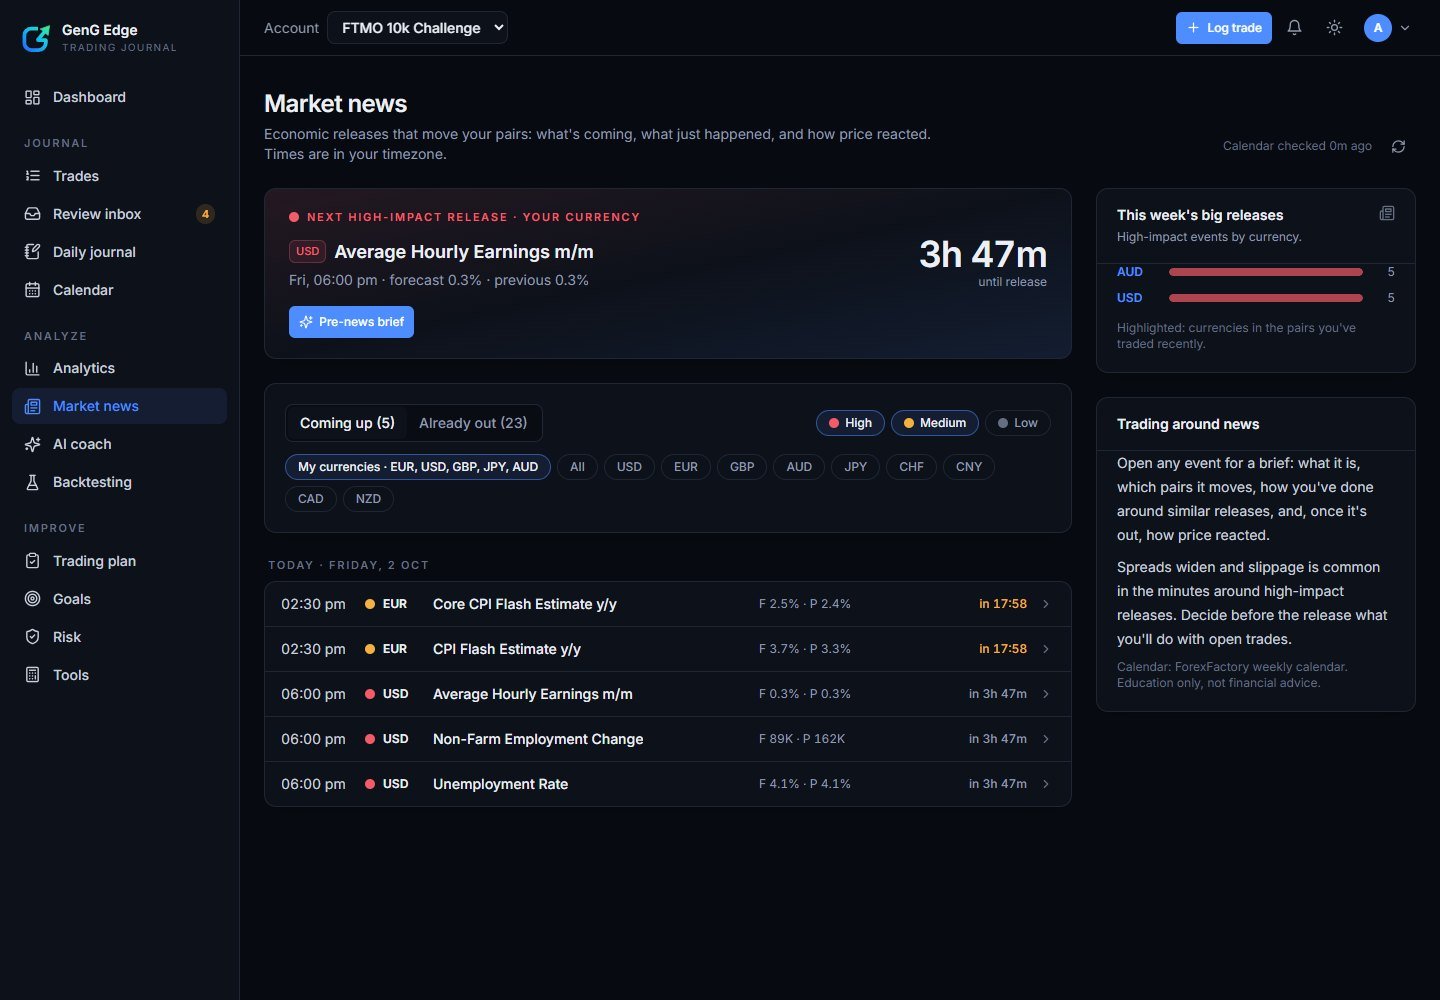
Task: Click AUD currency label in big releases
Action: click(x=1130, y=272)
